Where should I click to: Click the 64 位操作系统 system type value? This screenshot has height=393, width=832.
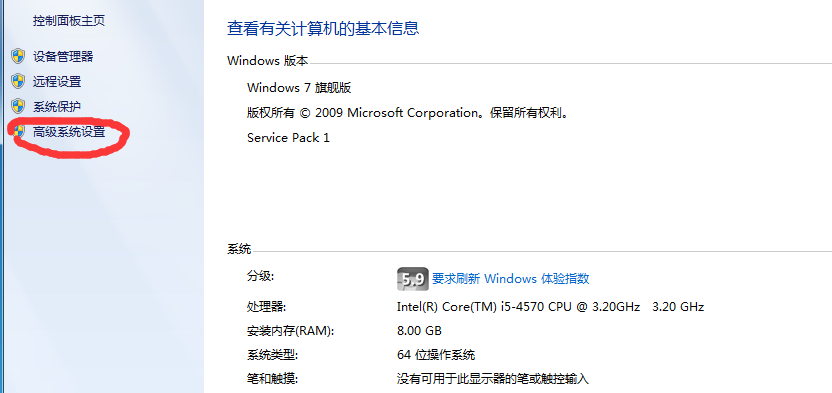(436, 355)
